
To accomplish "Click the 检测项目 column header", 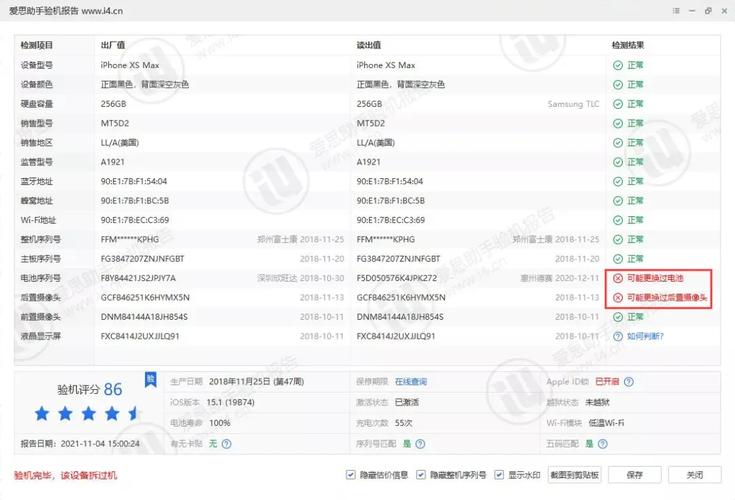I will [37, 45].
